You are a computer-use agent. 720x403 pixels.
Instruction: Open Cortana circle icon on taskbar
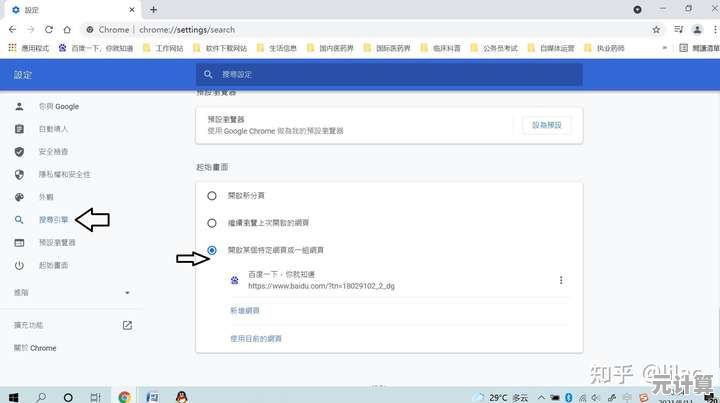68,397
